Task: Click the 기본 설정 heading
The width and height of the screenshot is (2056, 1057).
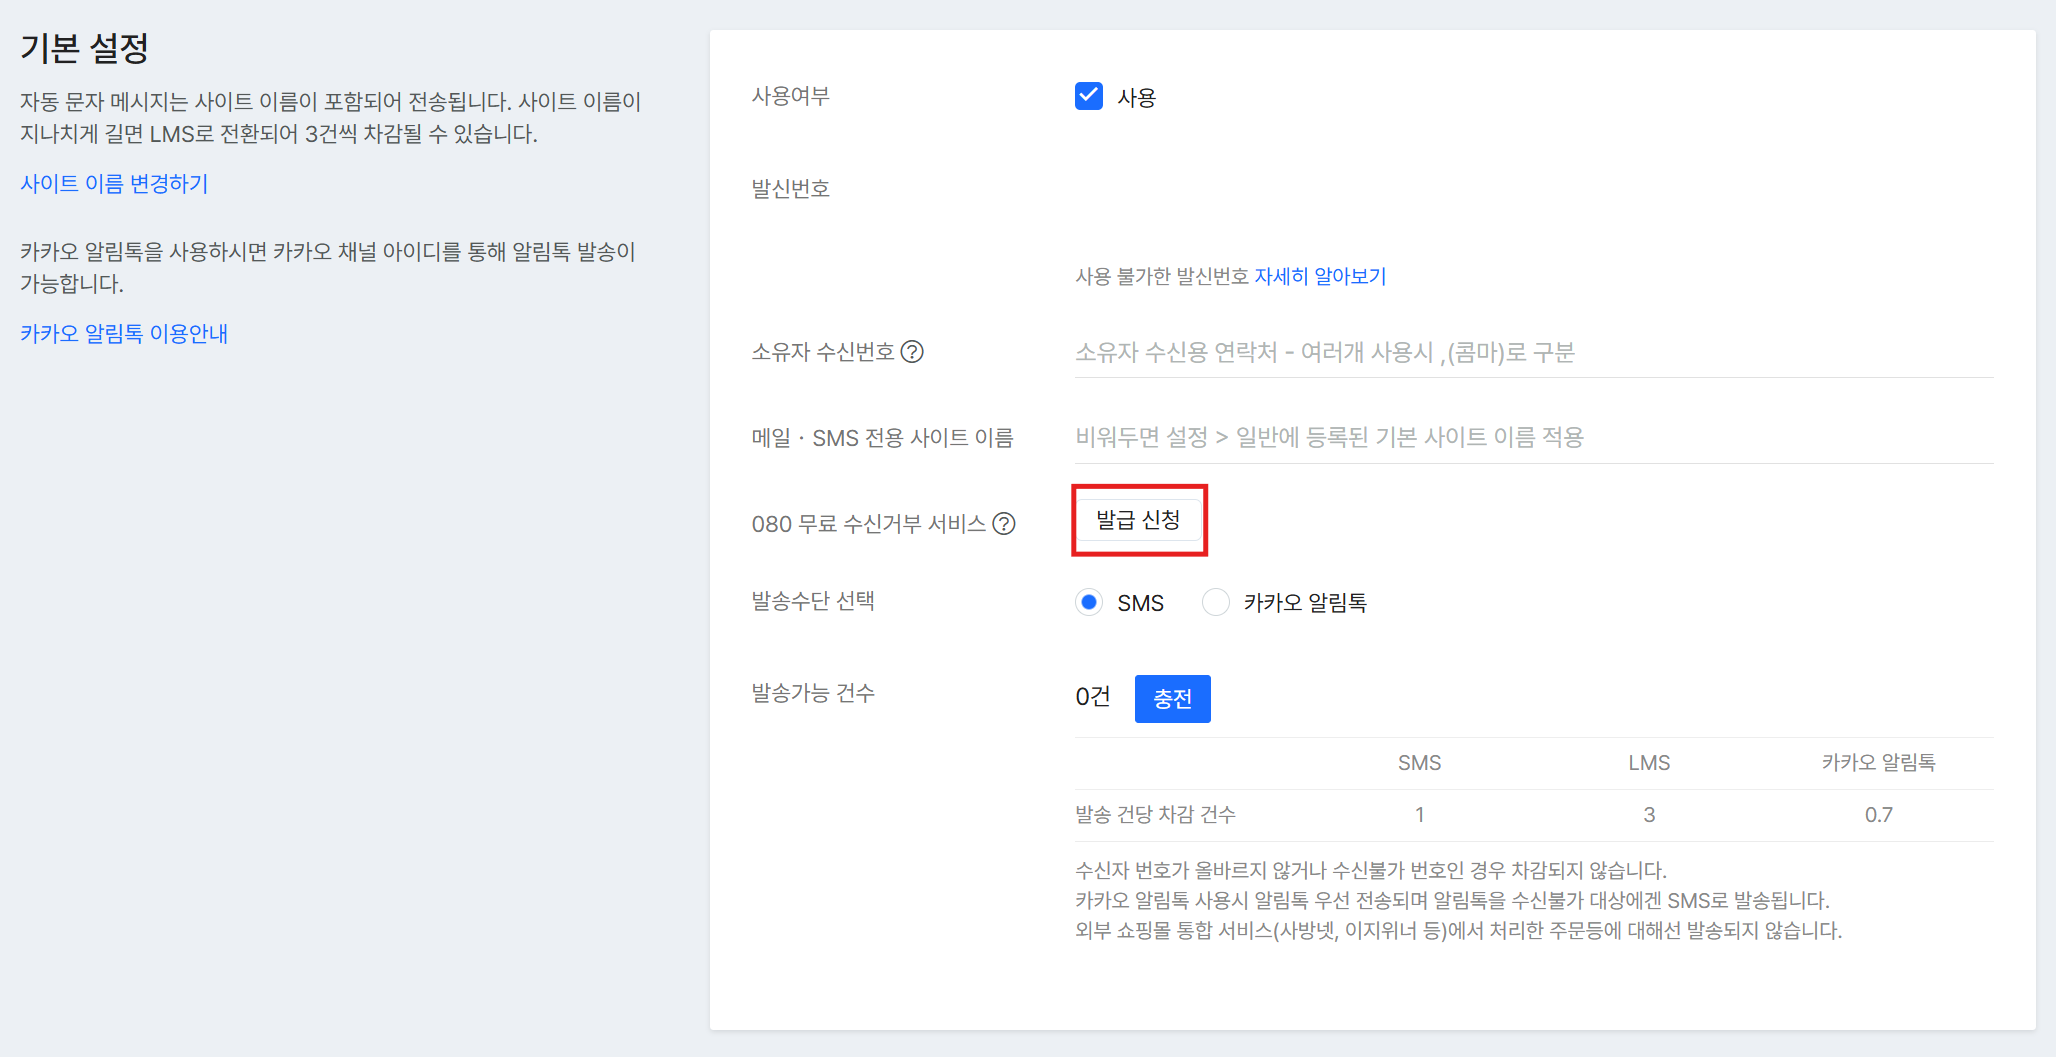Action: tap(85, 48)
